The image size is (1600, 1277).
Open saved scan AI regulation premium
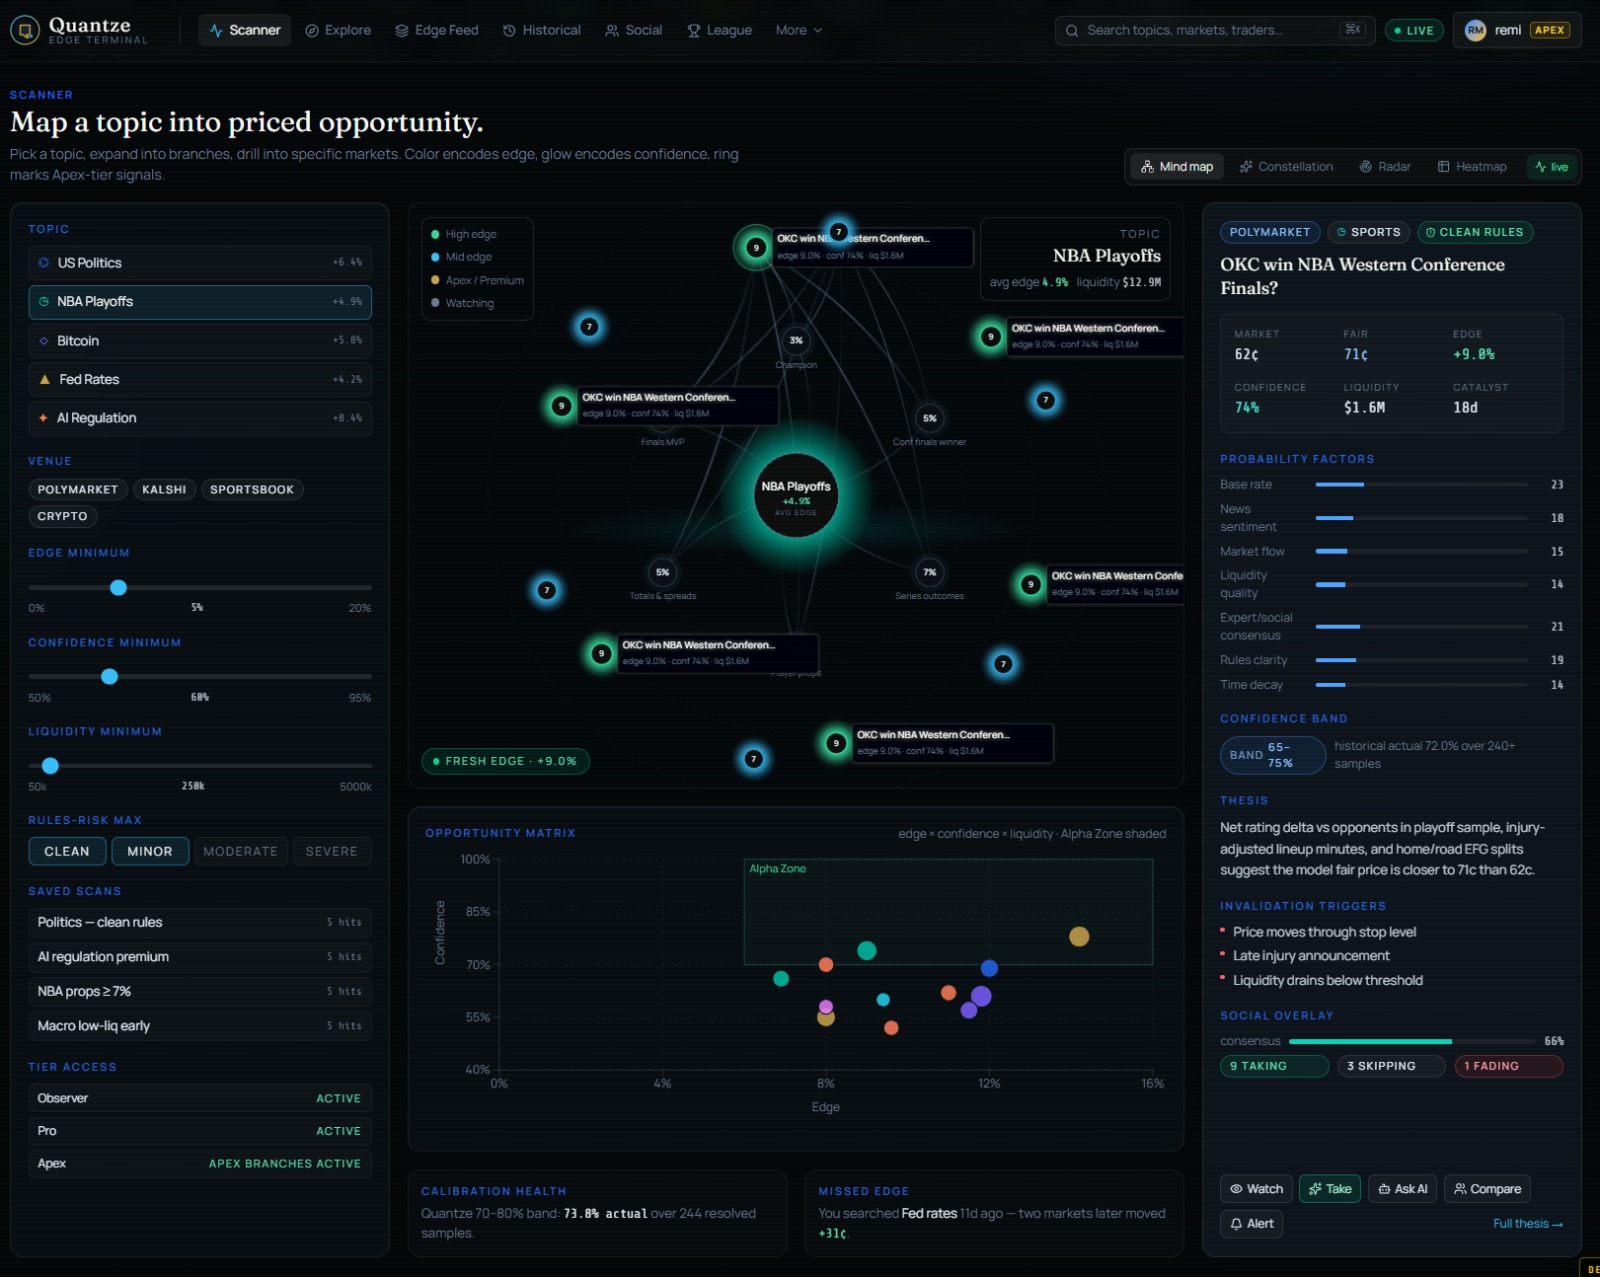[200, 957]
